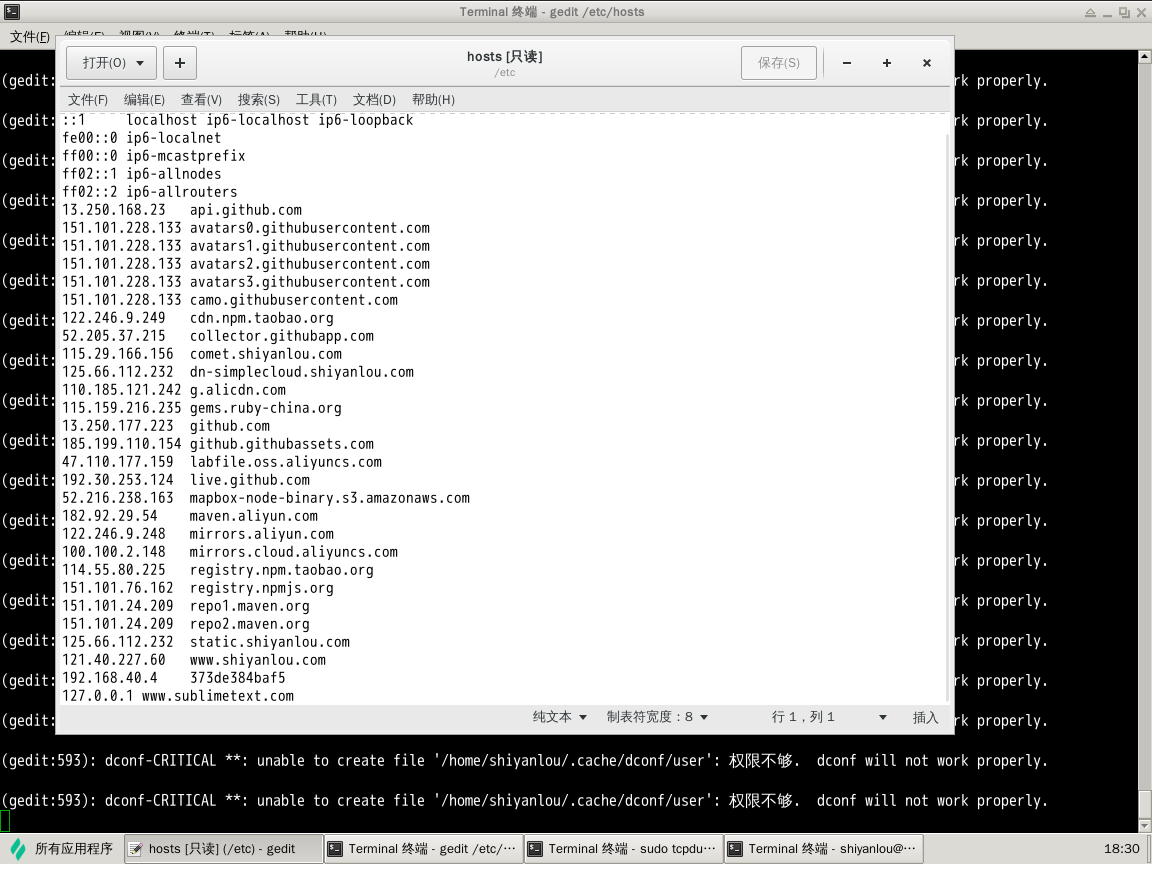Viewport: 1152px width, 896px height.
Task: Place cursor on the github.com hosts line
Action: click(230, 426)
